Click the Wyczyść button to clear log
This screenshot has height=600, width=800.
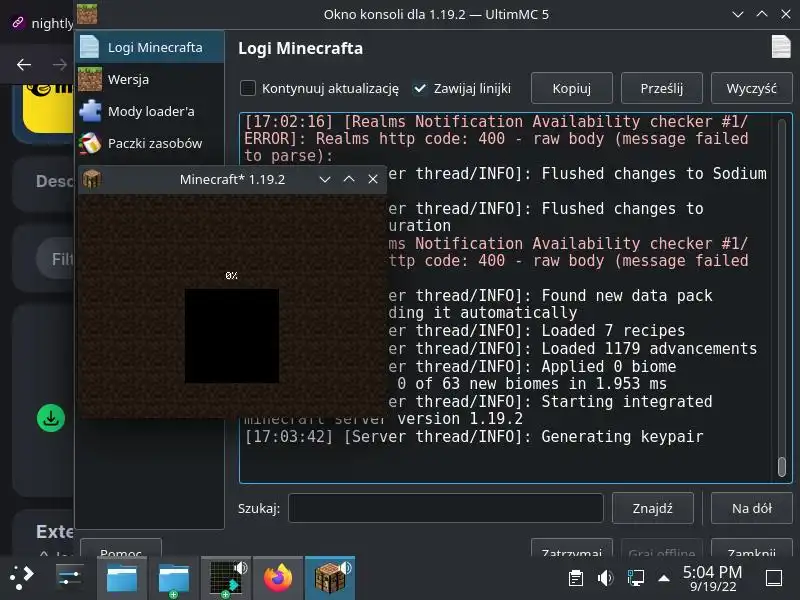point(752,88)
